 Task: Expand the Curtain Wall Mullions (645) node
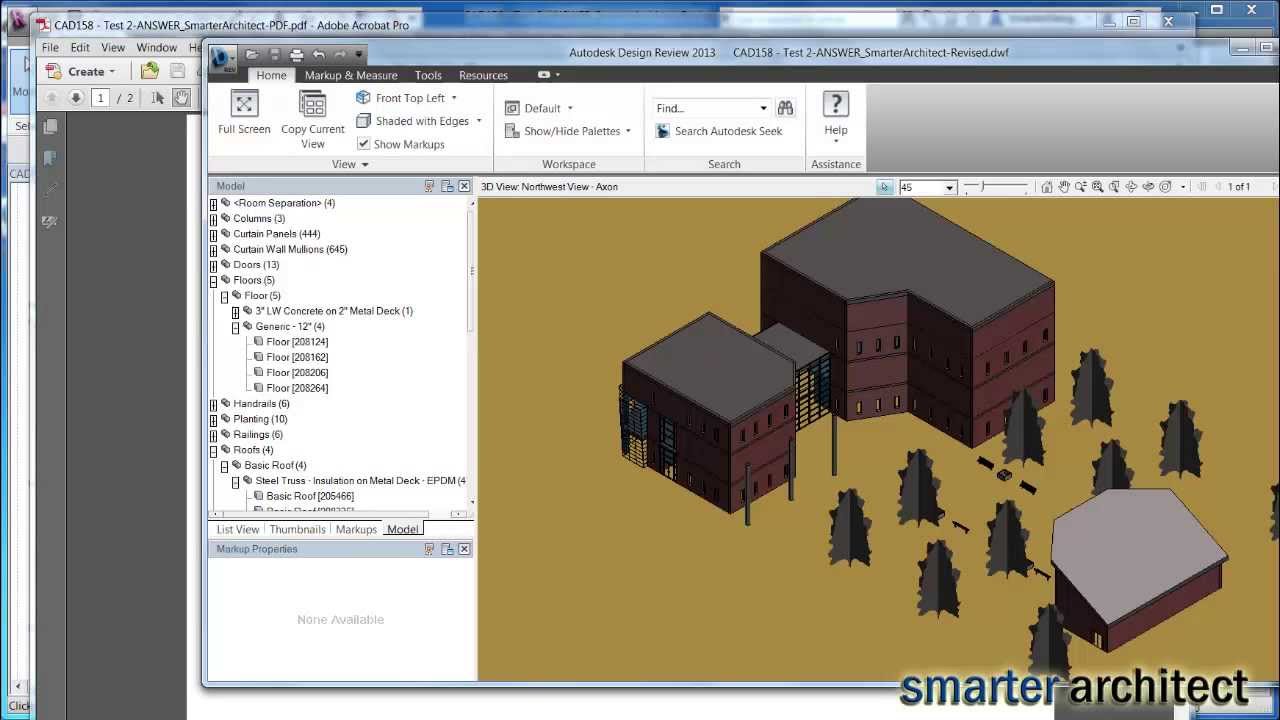point(214,250)
